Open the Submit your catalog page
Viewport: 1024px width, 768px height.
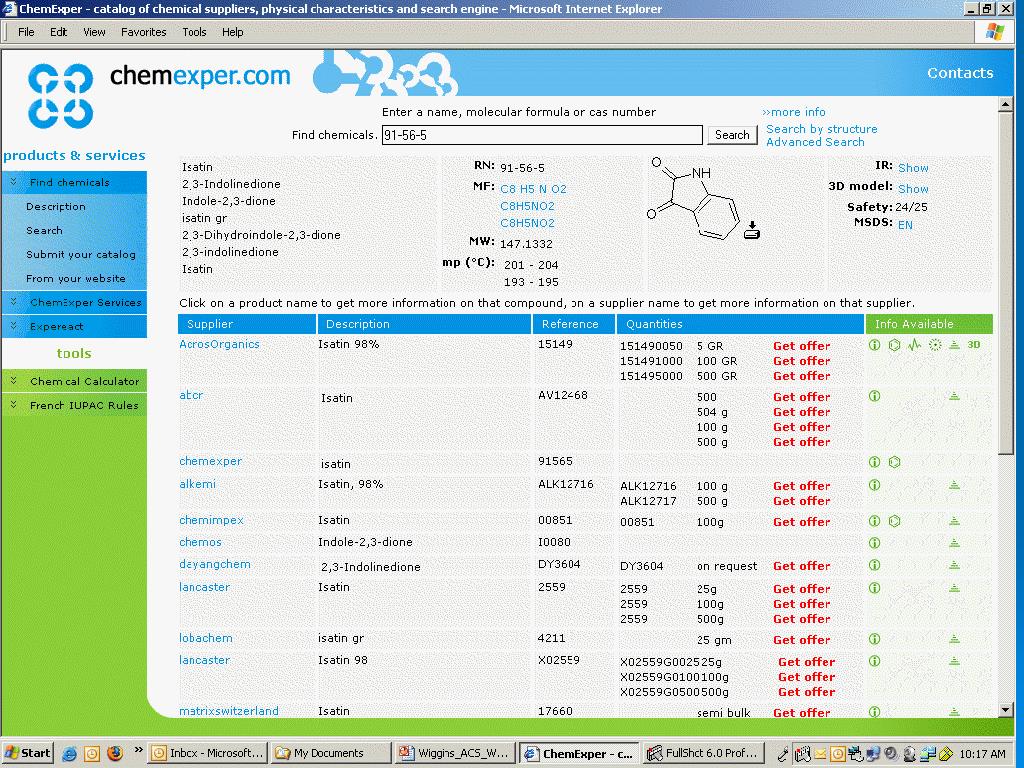pos(81,254)
